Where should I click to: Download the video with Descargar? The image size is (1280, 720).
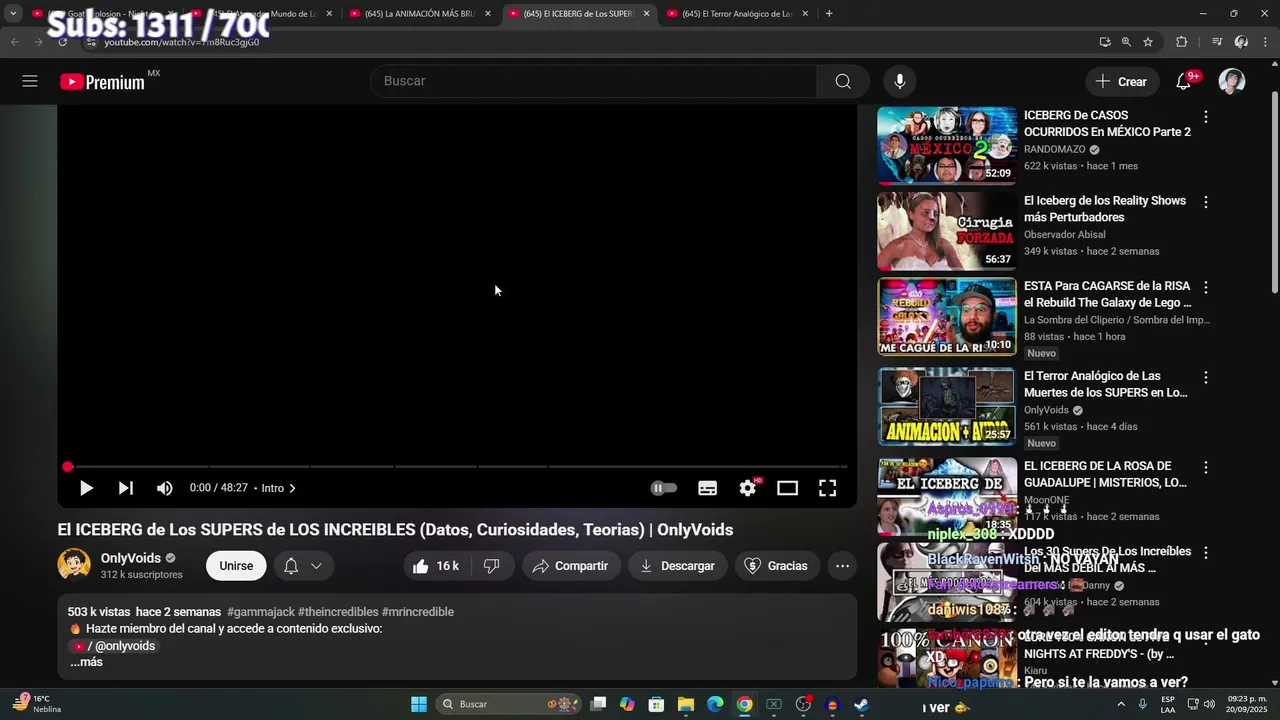677,566
